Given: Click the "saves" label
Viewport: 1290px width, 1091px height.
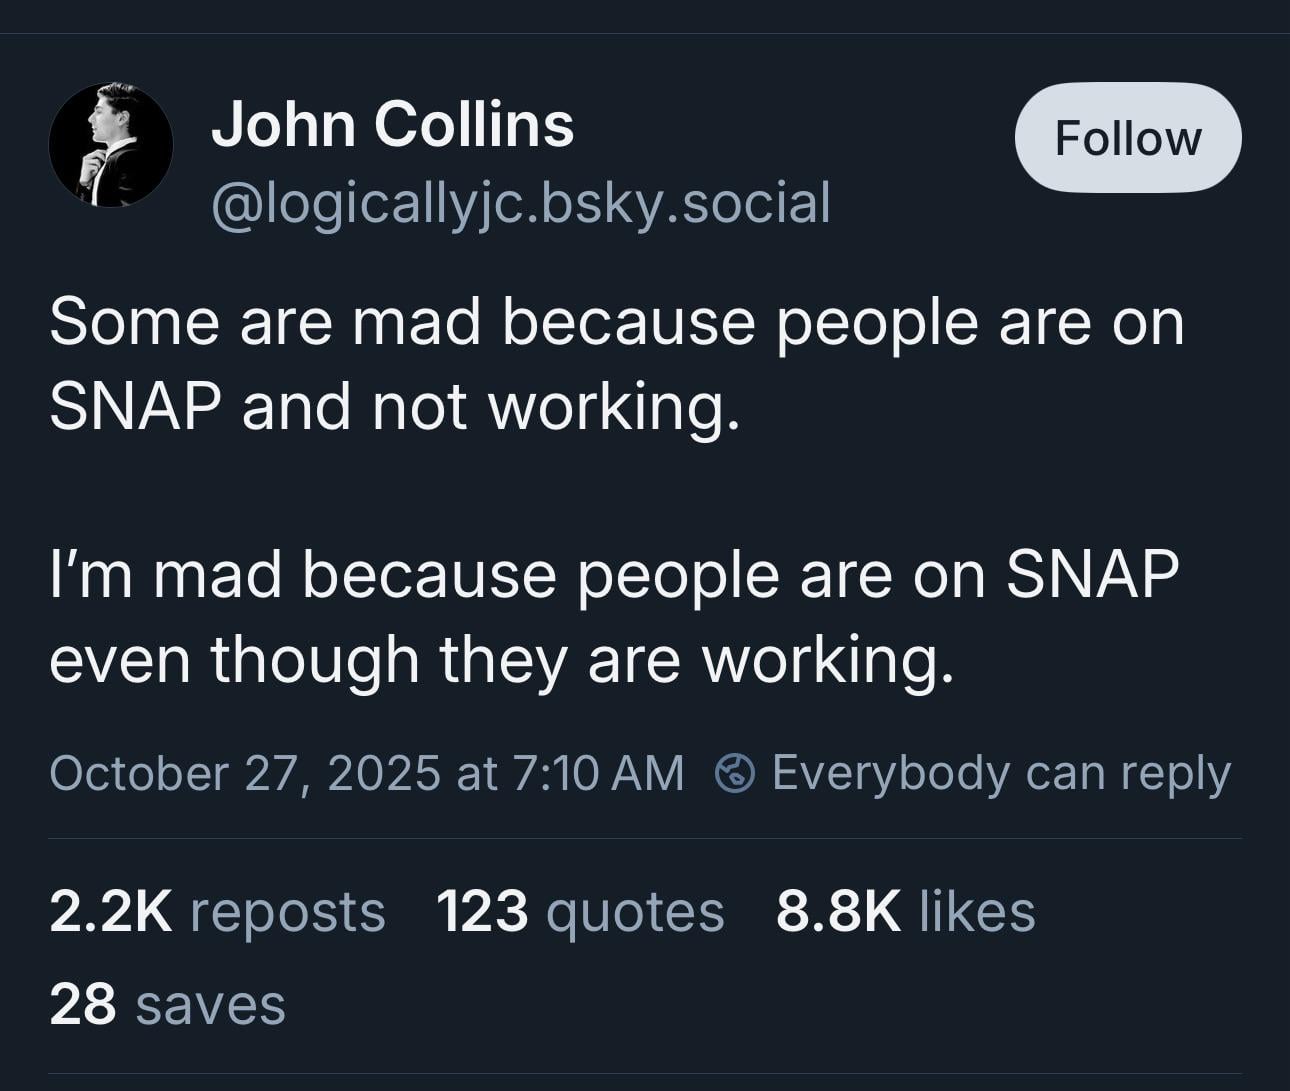Looking at the screenshot, I should click(x=210, y=1005).
